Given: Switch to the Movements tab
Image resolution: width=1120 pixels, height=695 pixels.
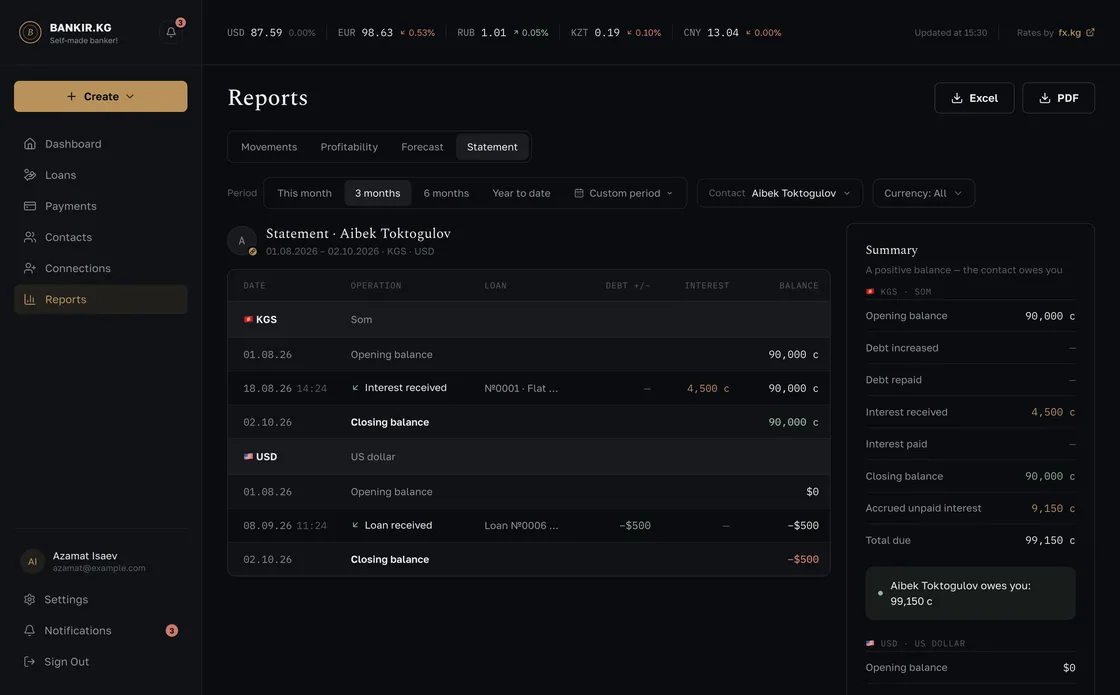Looking at the screenshot, I should tap(269, 147).
